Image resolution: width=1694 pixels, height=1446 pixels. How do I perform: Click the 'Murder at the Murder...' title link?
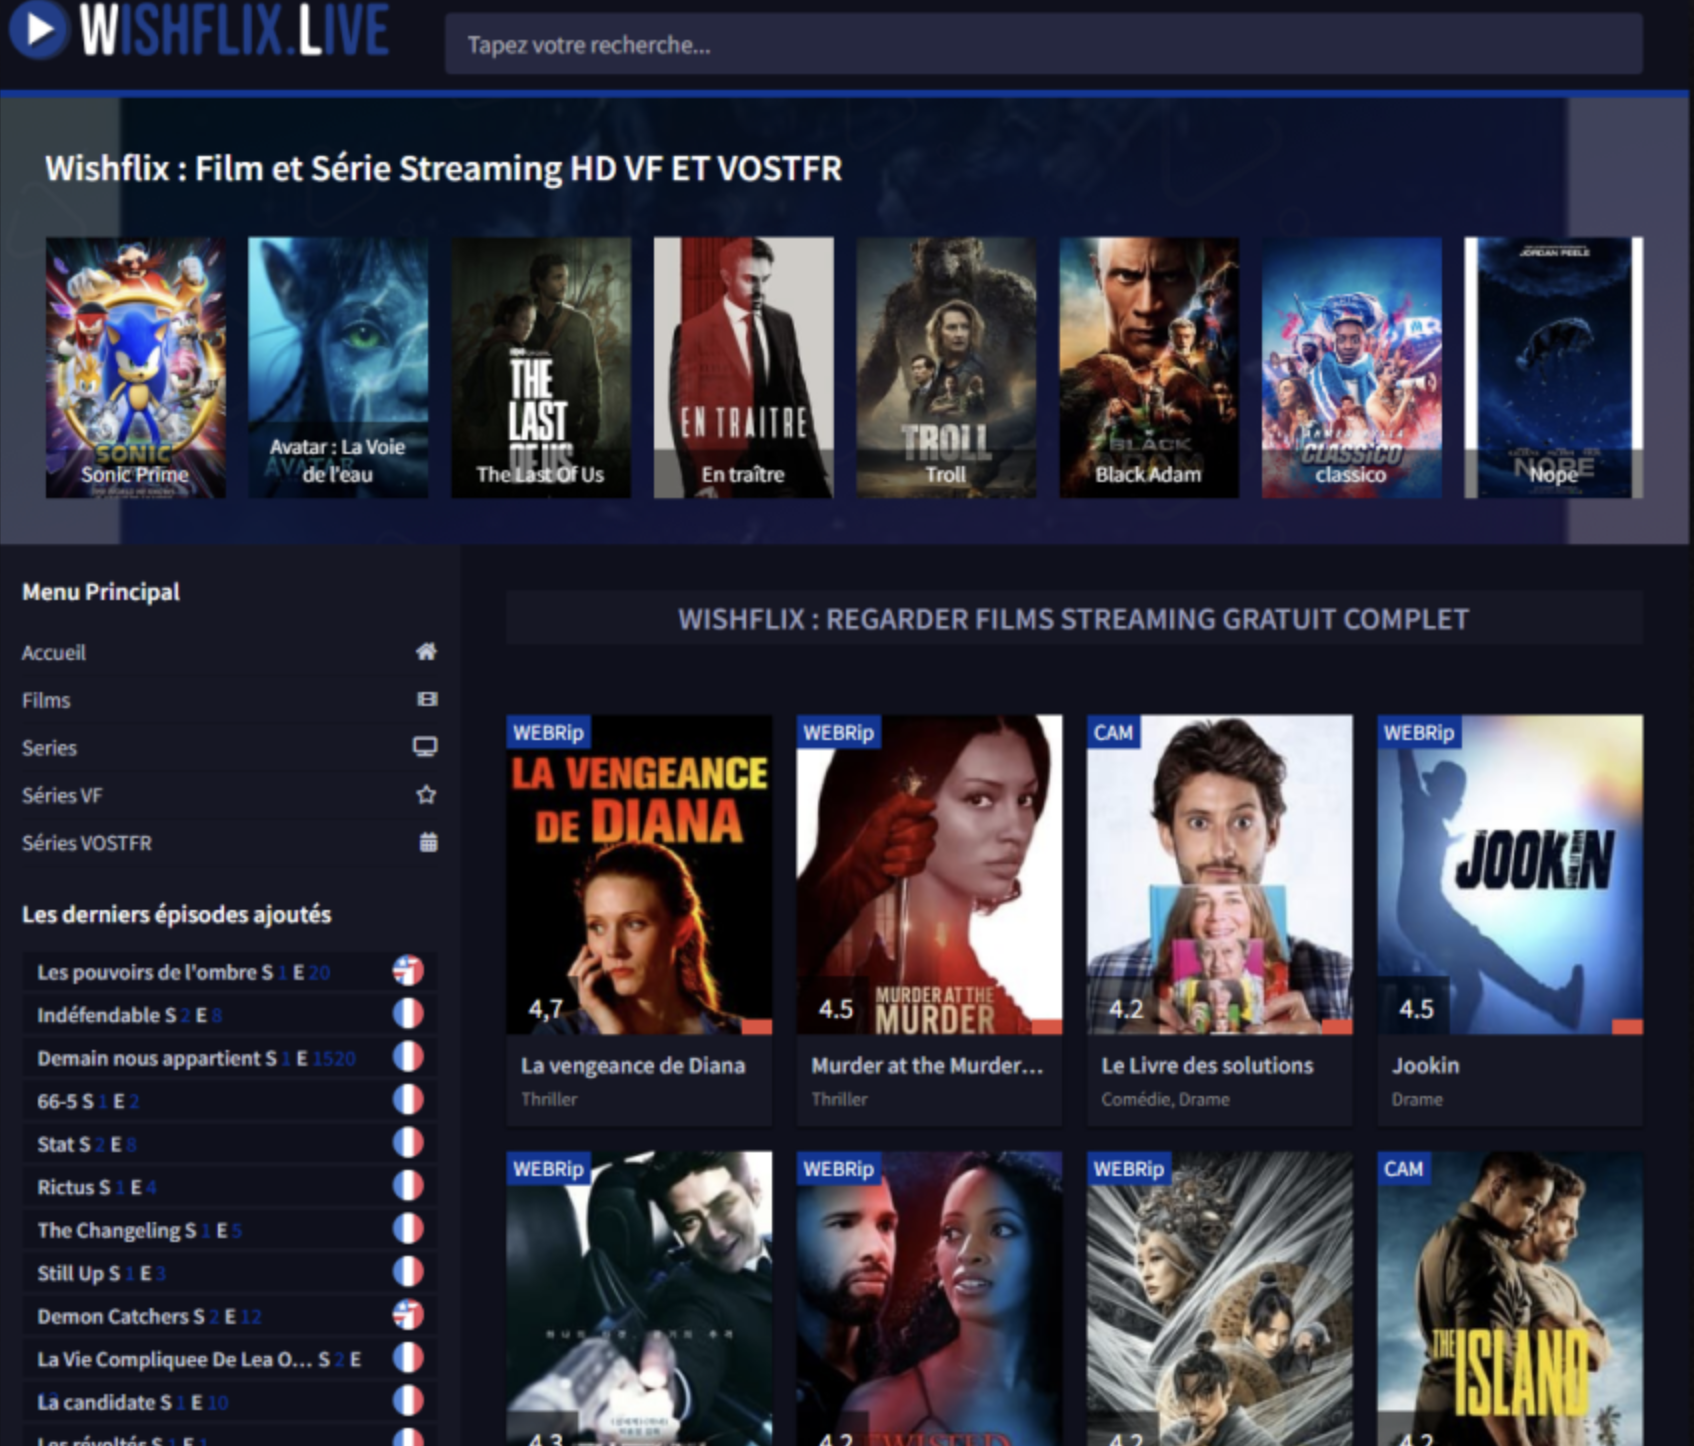click(927, 1066)
